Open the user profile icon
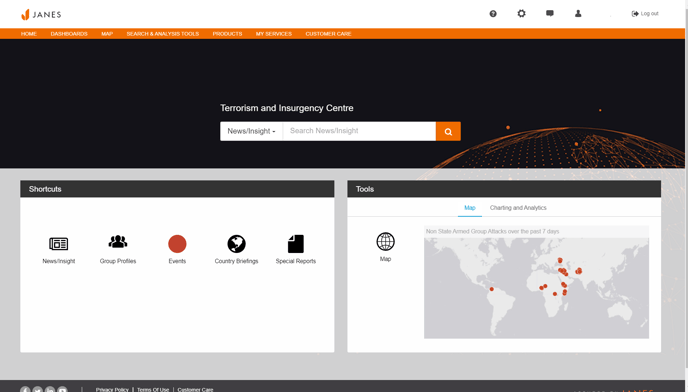The image size is (688, 392). (x=578, y=14)
